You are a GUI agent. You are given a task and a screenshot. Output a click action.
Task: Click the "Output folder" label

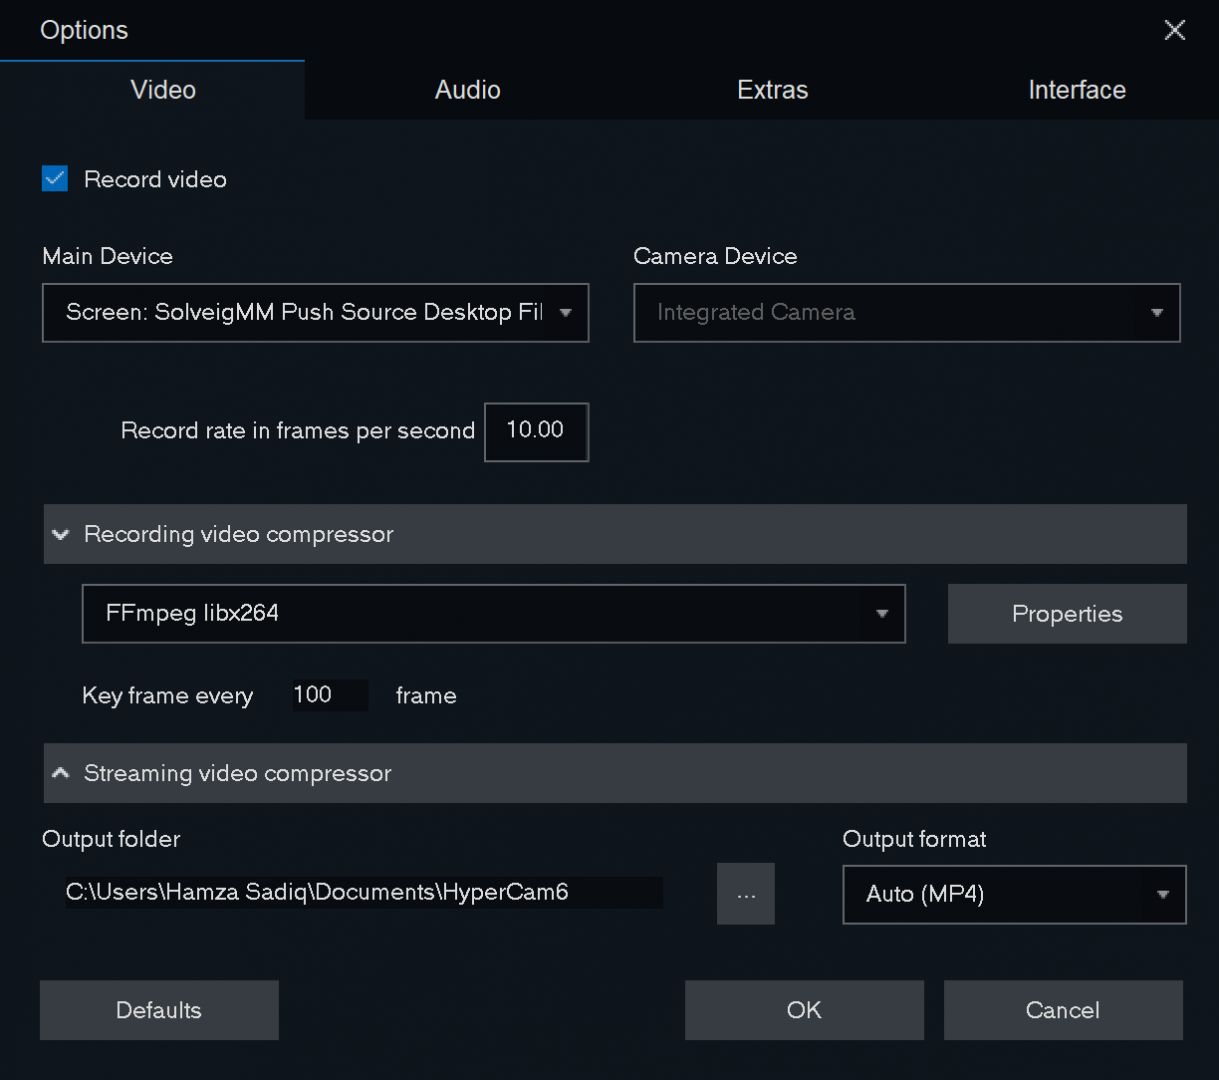[111, 839]
